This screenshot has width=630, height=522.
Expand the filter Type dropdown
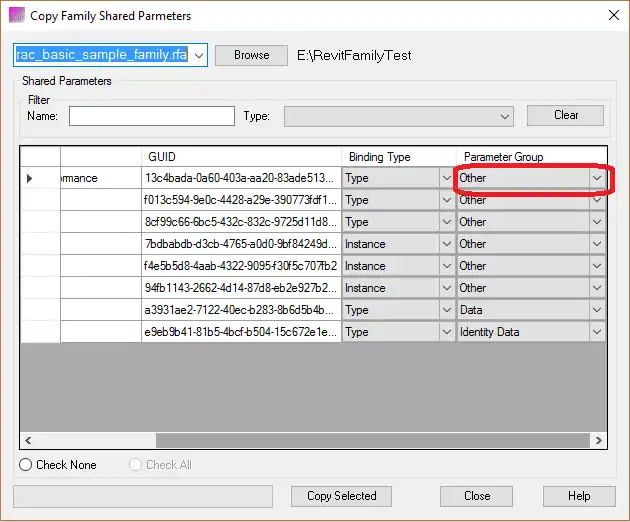pos(506,117)
